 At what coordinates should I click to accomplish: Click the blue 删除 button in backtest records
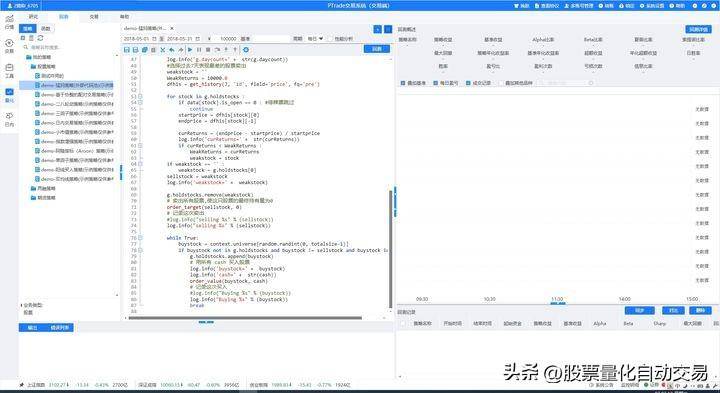[x=700, y=311]
